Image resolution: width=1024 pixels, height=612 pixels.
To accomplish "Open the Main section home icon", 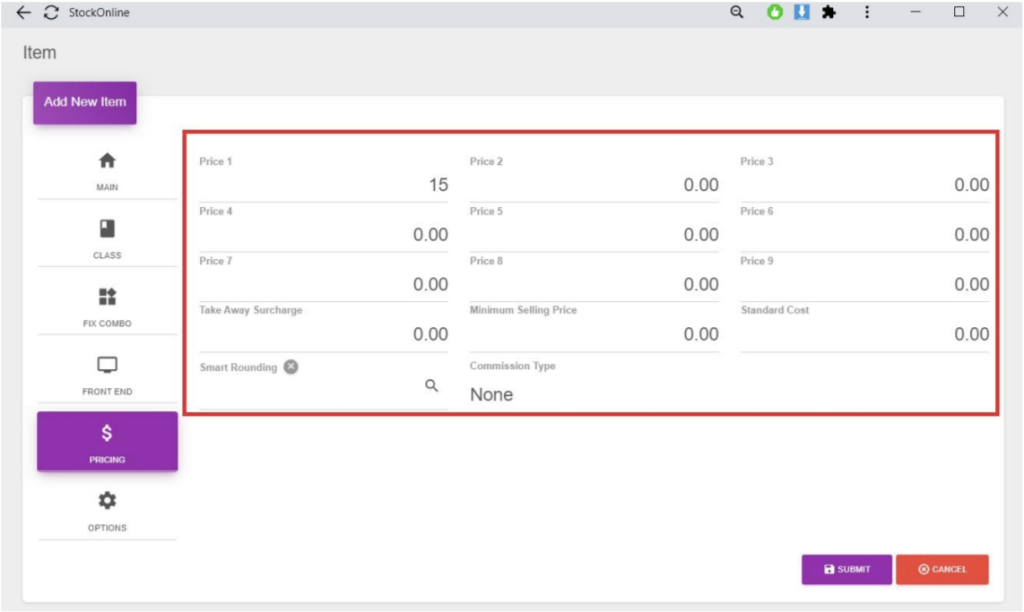I will pos(107,161).
